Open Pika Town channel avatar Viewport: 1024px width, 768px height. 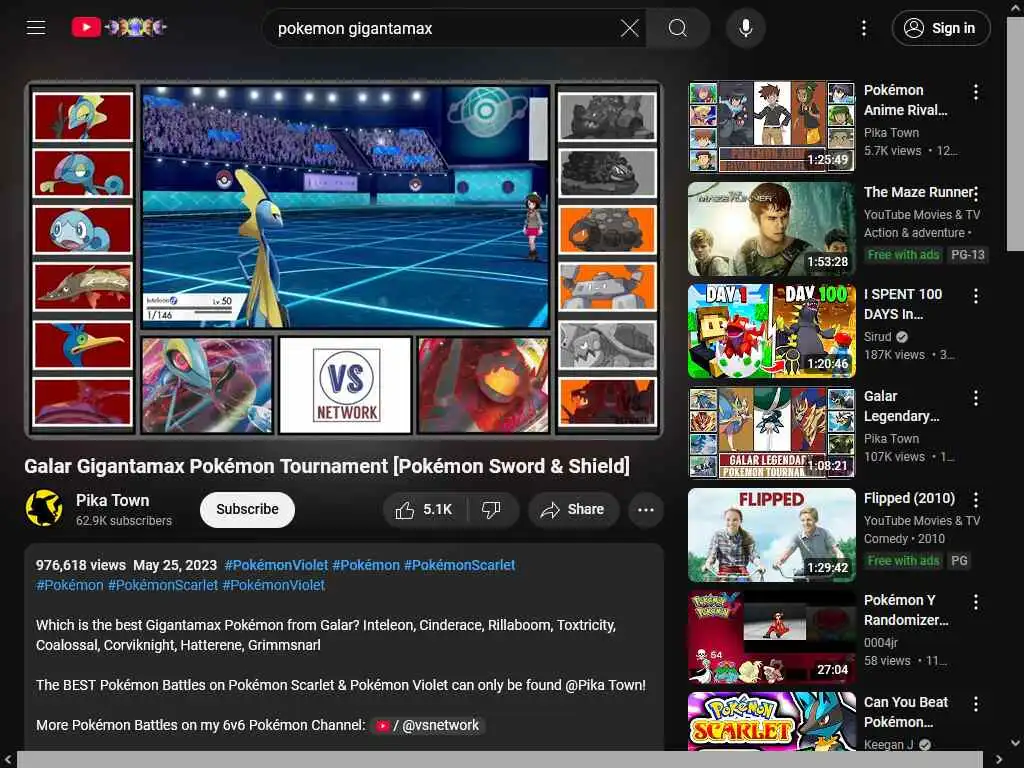44,508
